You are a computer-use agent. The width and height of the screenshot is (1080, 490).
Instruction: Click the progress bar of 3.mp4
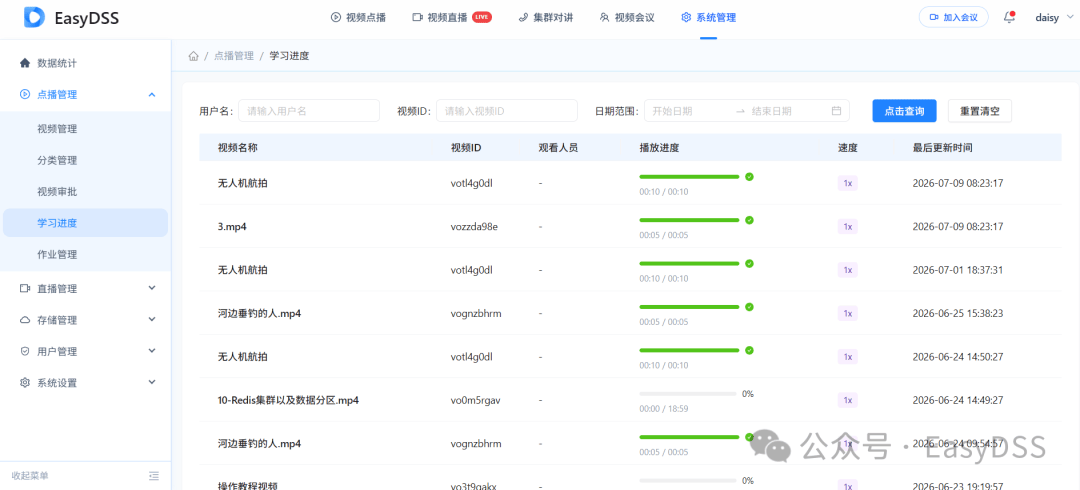pos(689,220)
